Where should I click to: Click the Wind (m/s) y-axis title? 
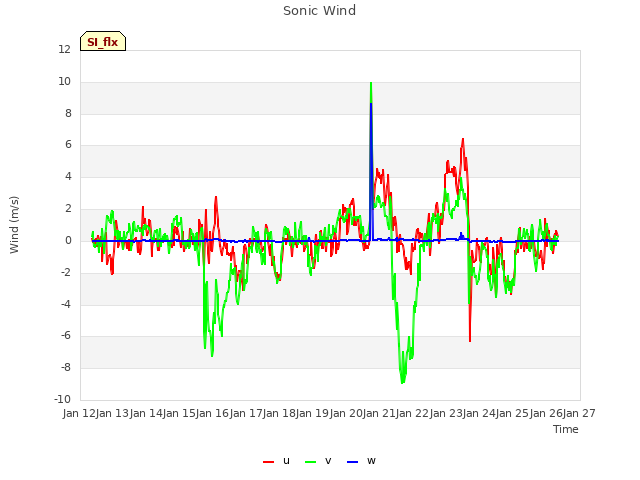pos(14,225)
